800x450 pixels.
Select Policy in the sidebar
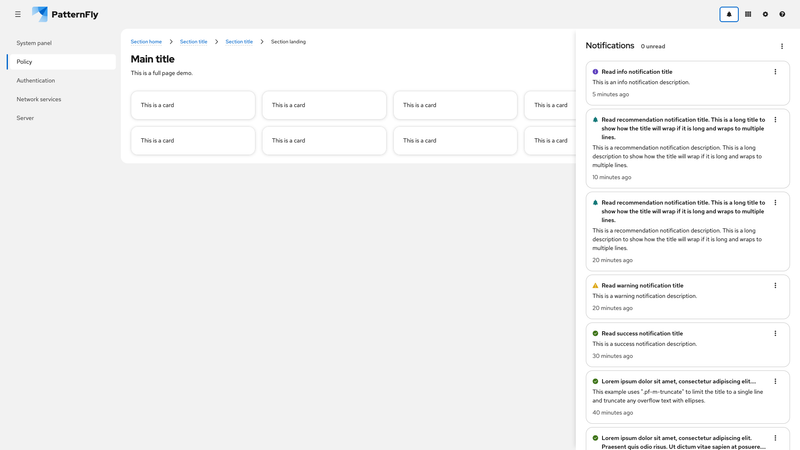pos(61,62)
